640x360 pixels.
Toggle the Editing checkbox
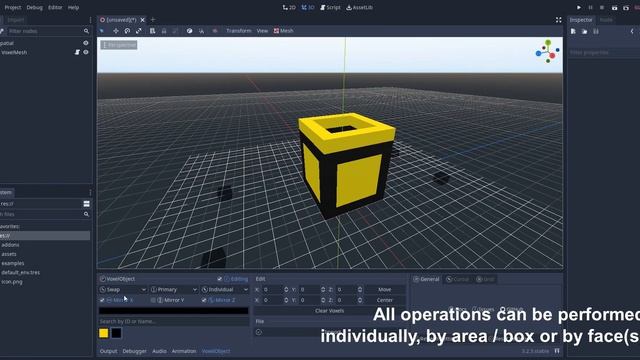click(220, 279)
